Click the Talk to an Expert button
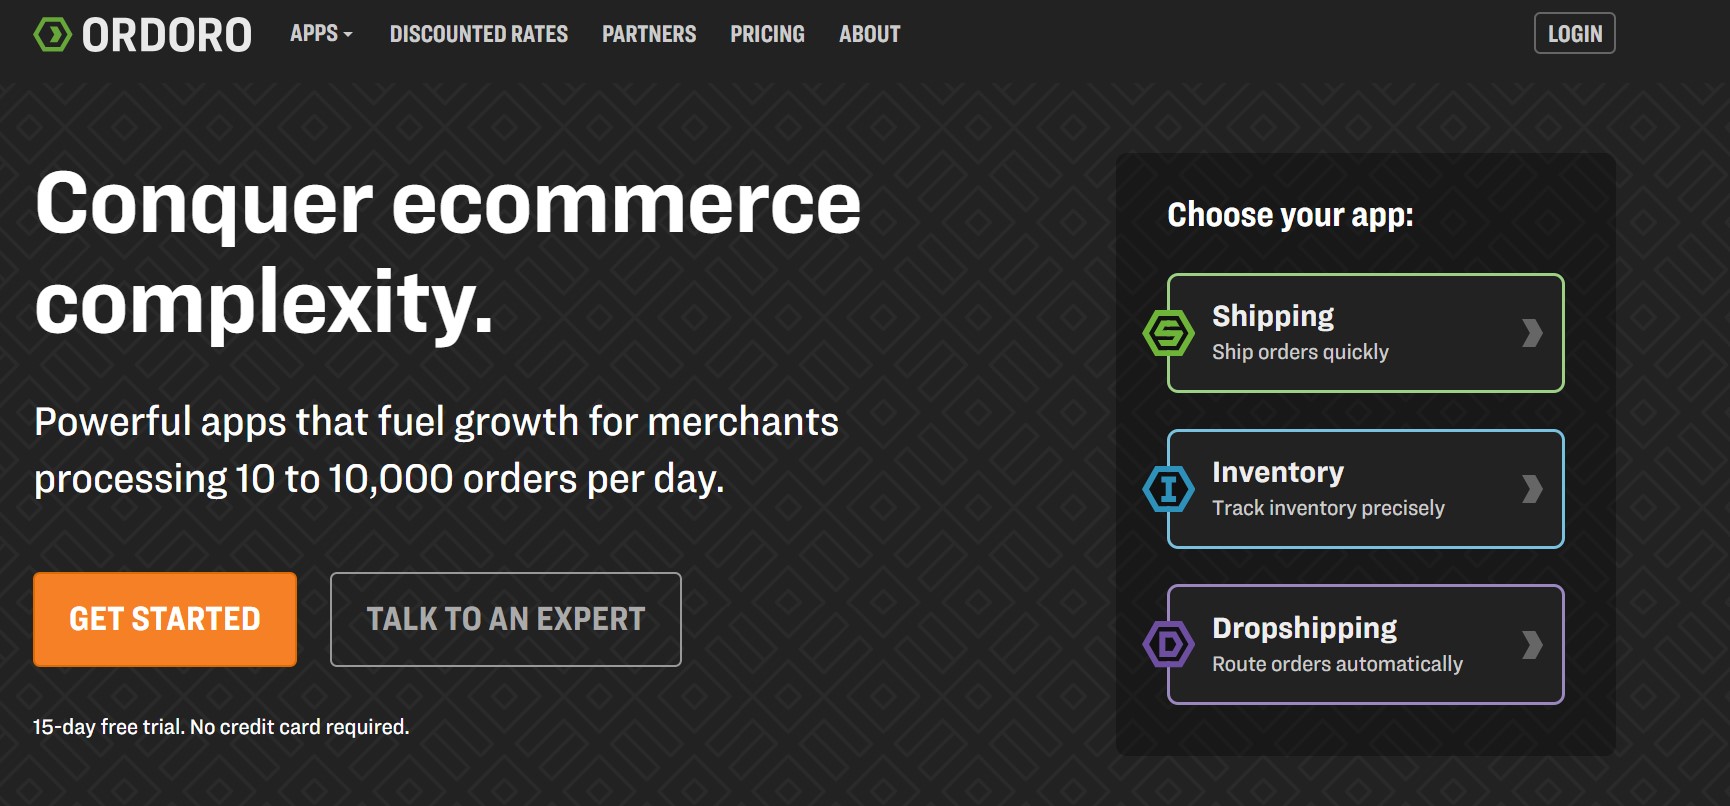The image size is (1730, 806). [x=506, y=619]
